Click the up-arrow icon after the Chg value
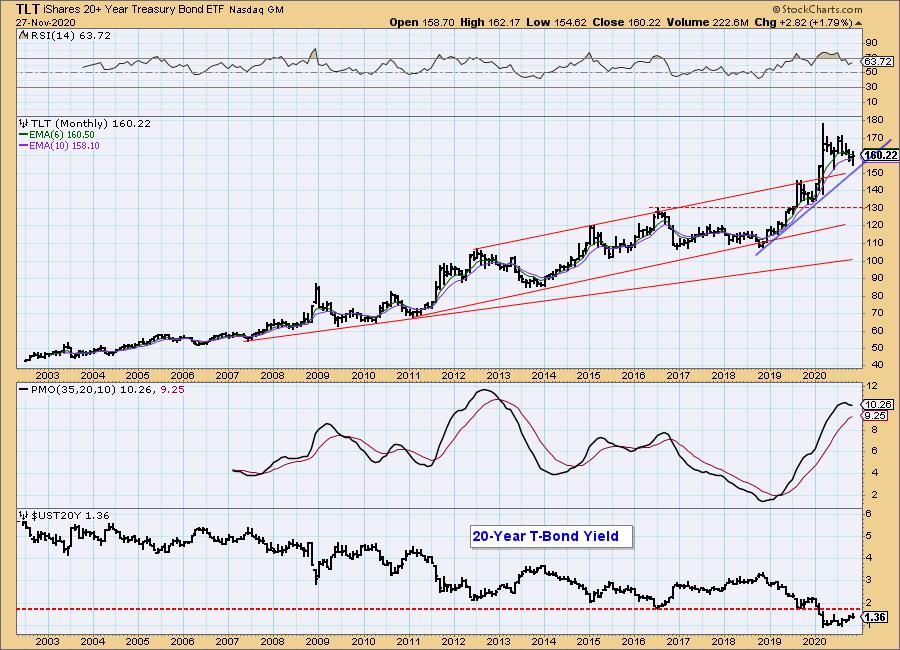Viewport: 900px width, 650px height. (858, 24)
